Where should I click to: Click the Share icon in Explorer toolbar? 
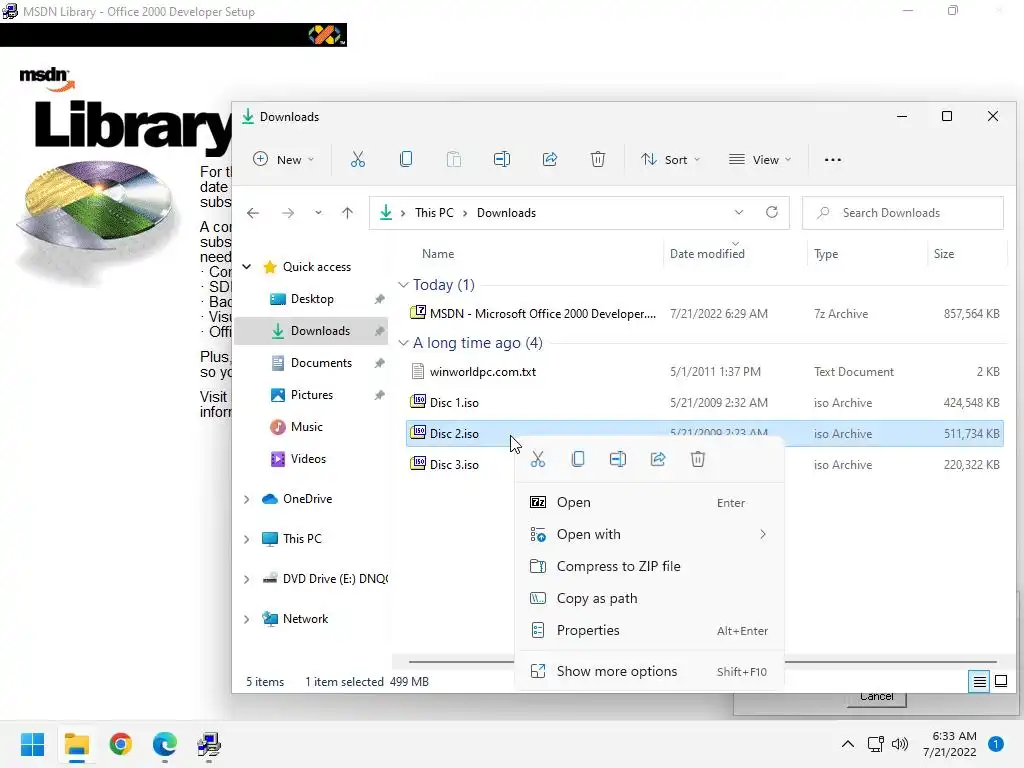tap(550, 159)
